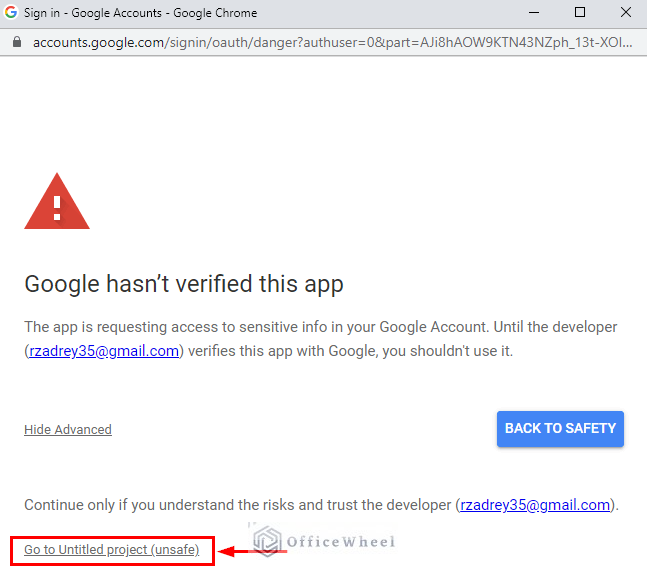Maximize the Chrome sign-in window
The width and height of the screenshot is (647, 580).
(x=580, y=13)
